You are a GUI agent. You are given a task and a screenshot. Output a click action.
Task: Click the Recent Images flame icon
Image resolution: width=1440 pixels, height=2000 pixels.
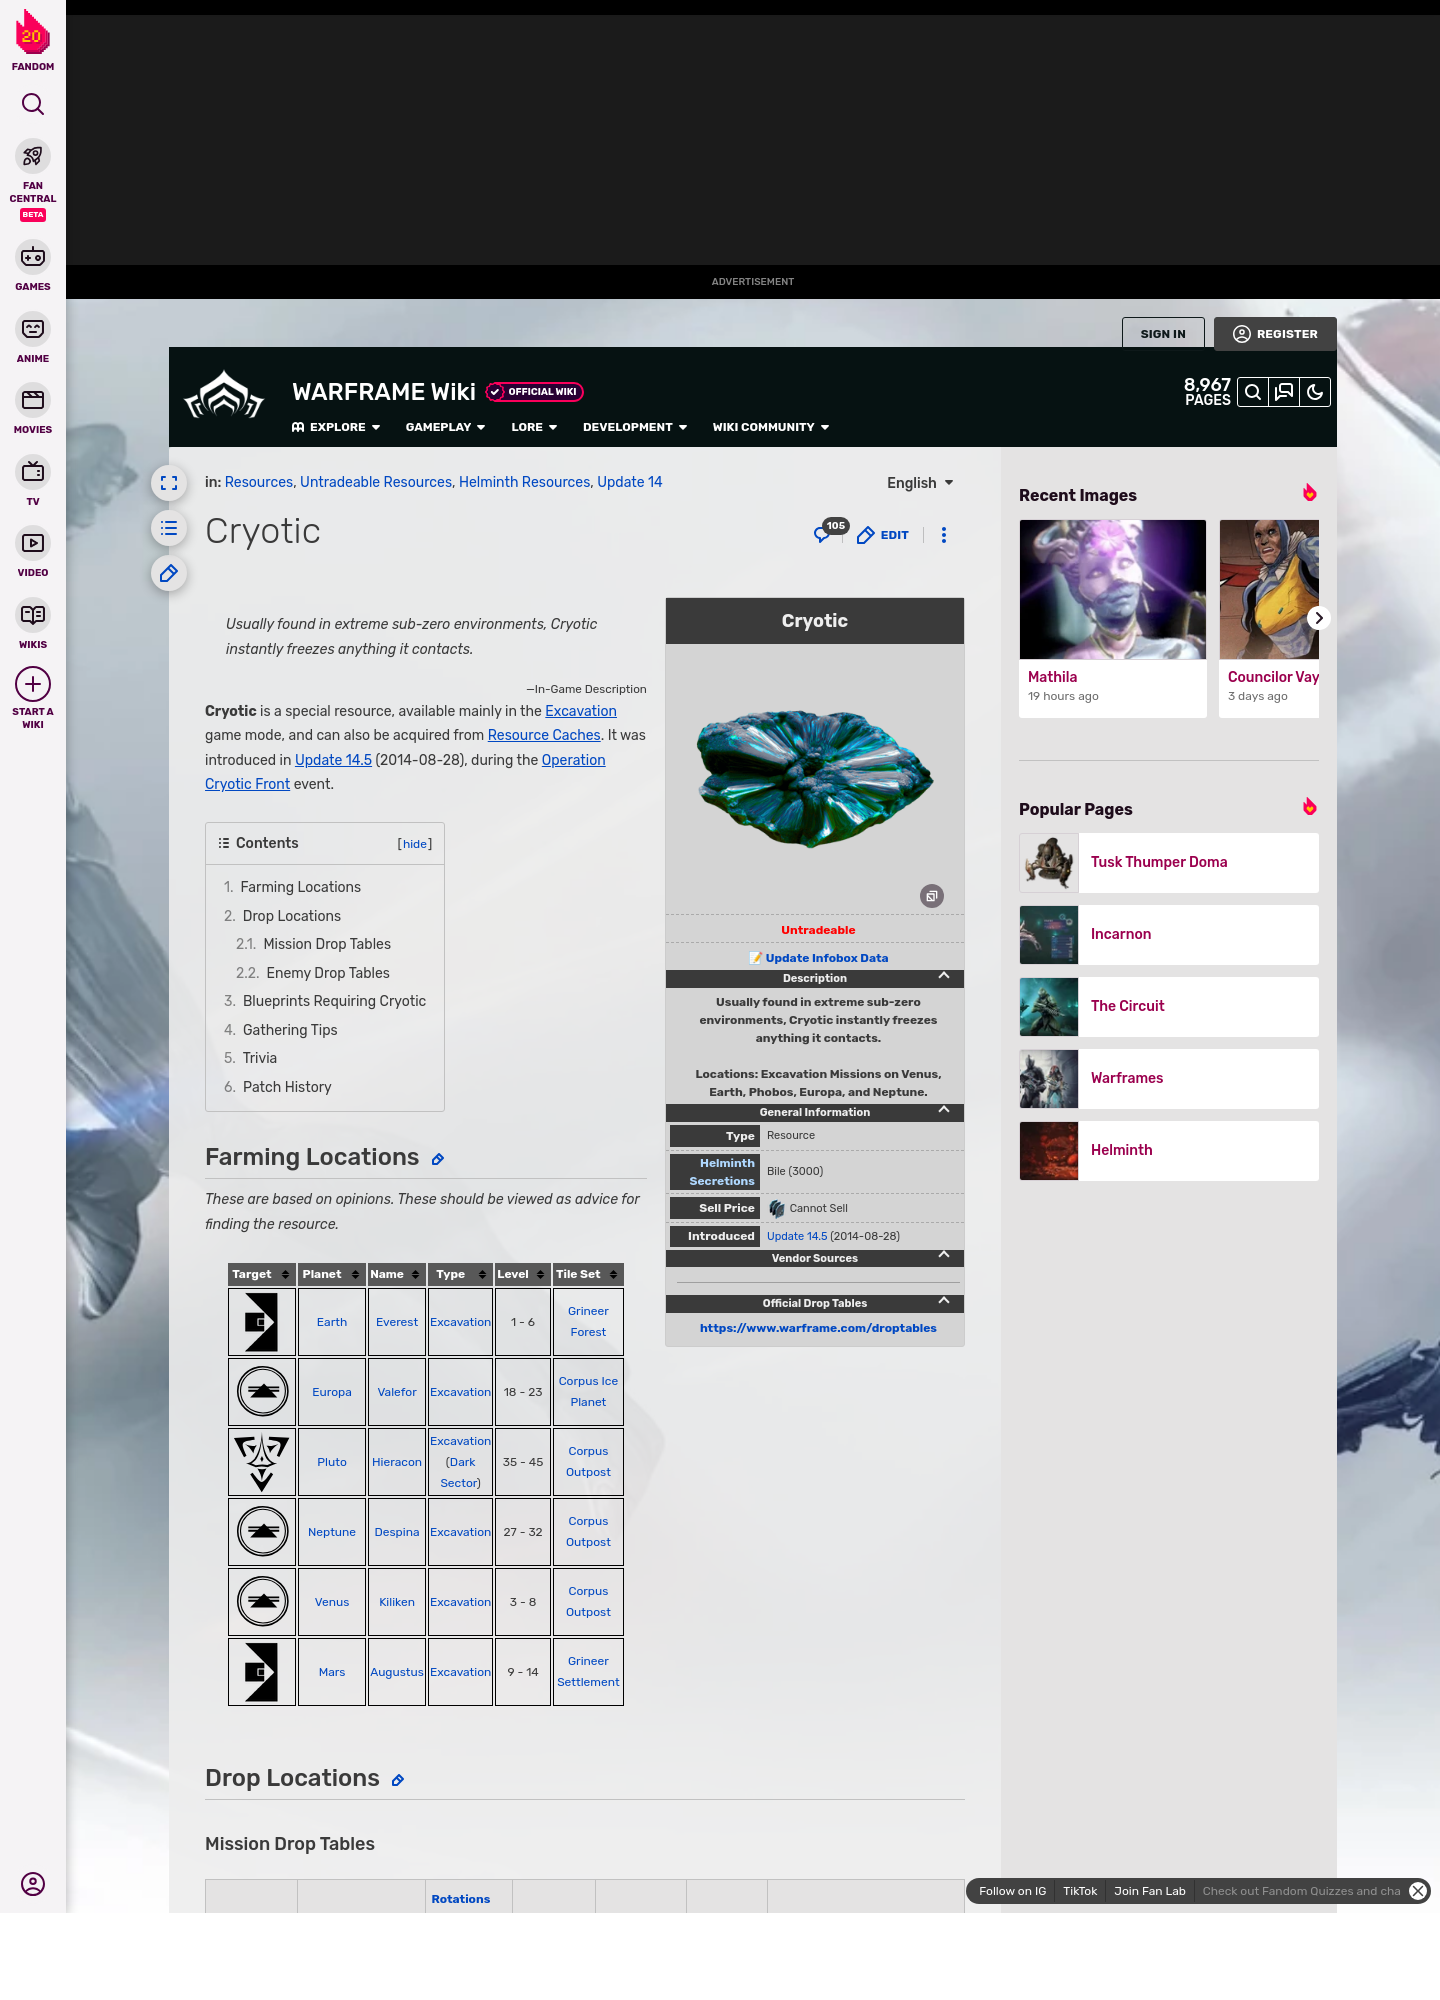(1310, 493)
